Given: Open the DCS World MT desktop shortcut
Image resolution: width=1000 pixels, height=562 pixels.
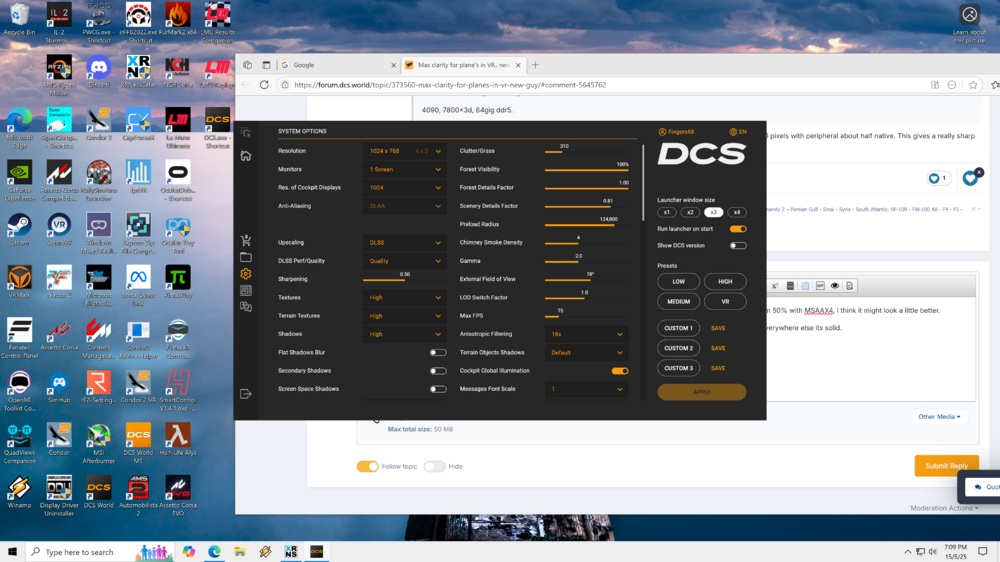Looking at the screenshot, I should [x=138, y=443].
